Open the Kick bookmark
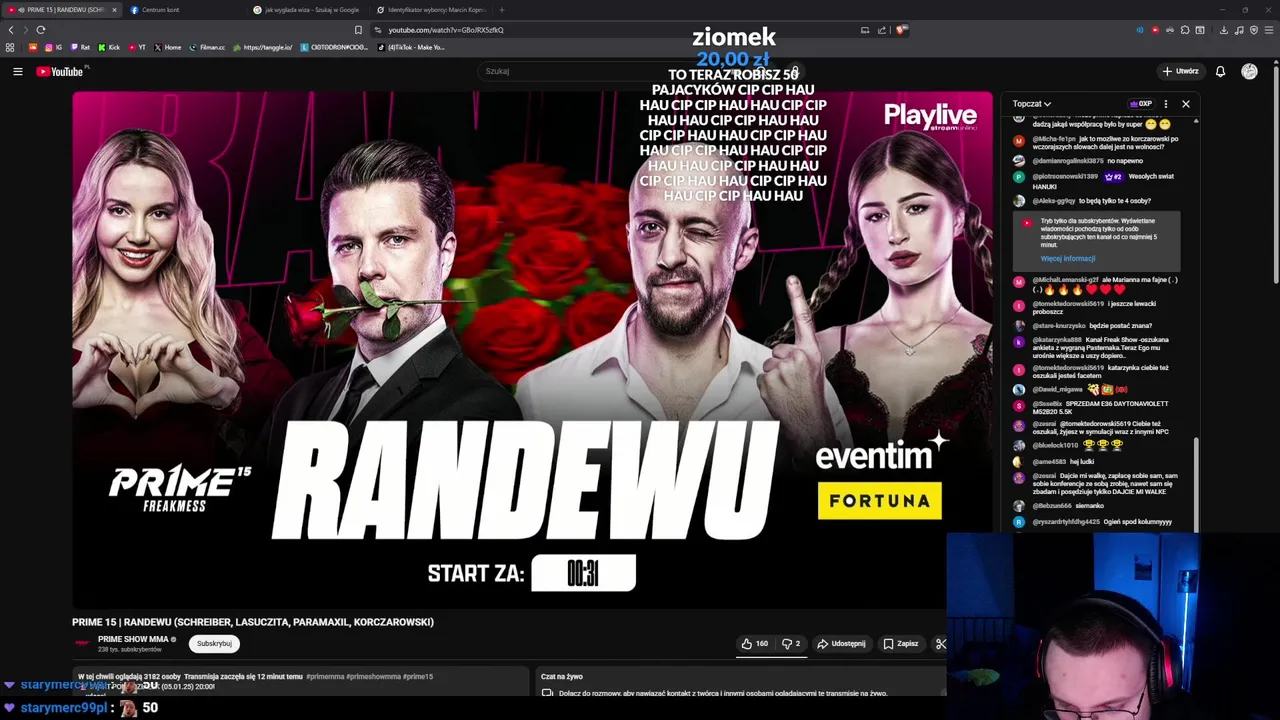Image resolution: width=1280 pixels, height=720 pixels. 109,47
